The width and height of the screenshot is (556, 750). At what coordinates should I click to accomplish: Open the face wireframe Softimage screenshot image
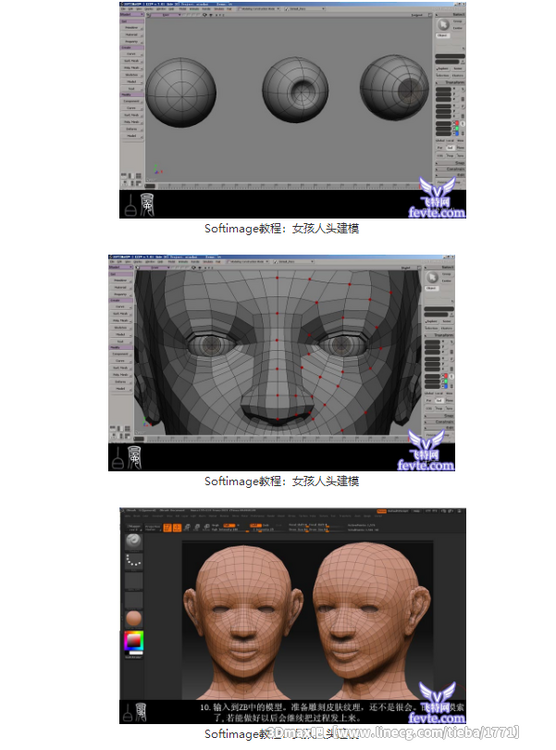point(281,363)
